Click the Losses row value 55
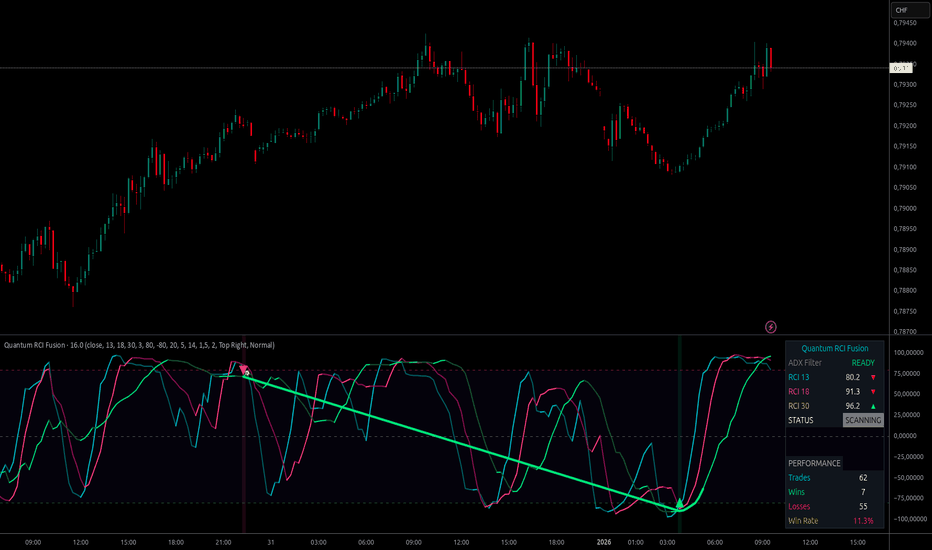Image resolution: width=932 pixels, height=550 pixels. (862, 507)
